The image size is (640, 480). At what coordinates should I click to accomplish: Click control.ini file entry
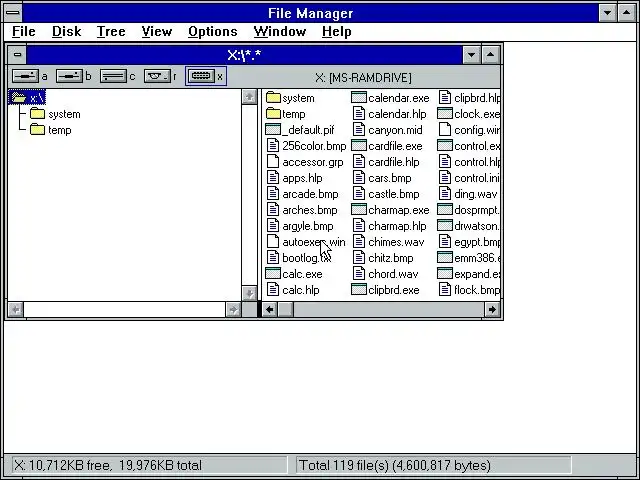point(469,178)
